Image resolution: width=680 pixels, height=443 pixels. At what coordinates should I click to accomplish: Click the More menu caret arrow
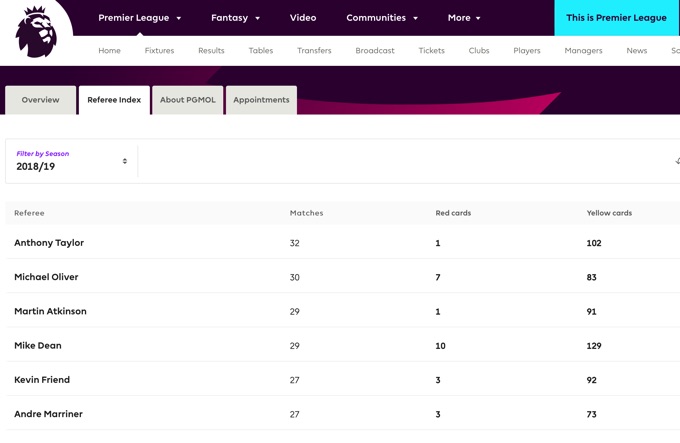[478, 18]
